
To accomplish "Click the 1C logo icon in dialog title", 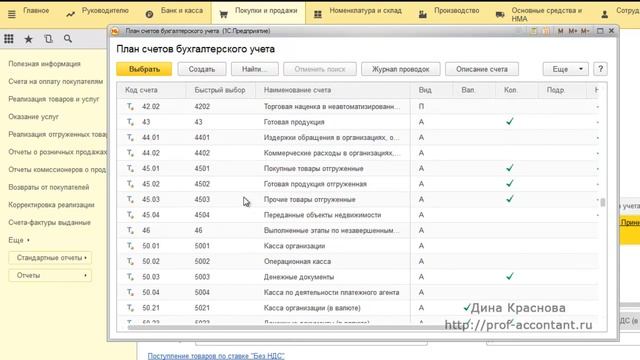I will 115,31.
